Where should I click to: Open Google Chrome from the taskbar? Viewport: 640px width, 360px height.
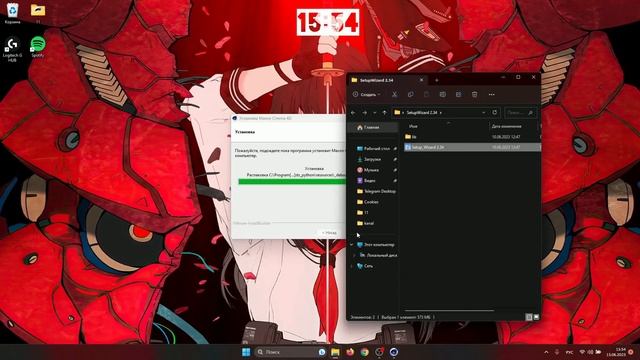[x=364, y=352]
